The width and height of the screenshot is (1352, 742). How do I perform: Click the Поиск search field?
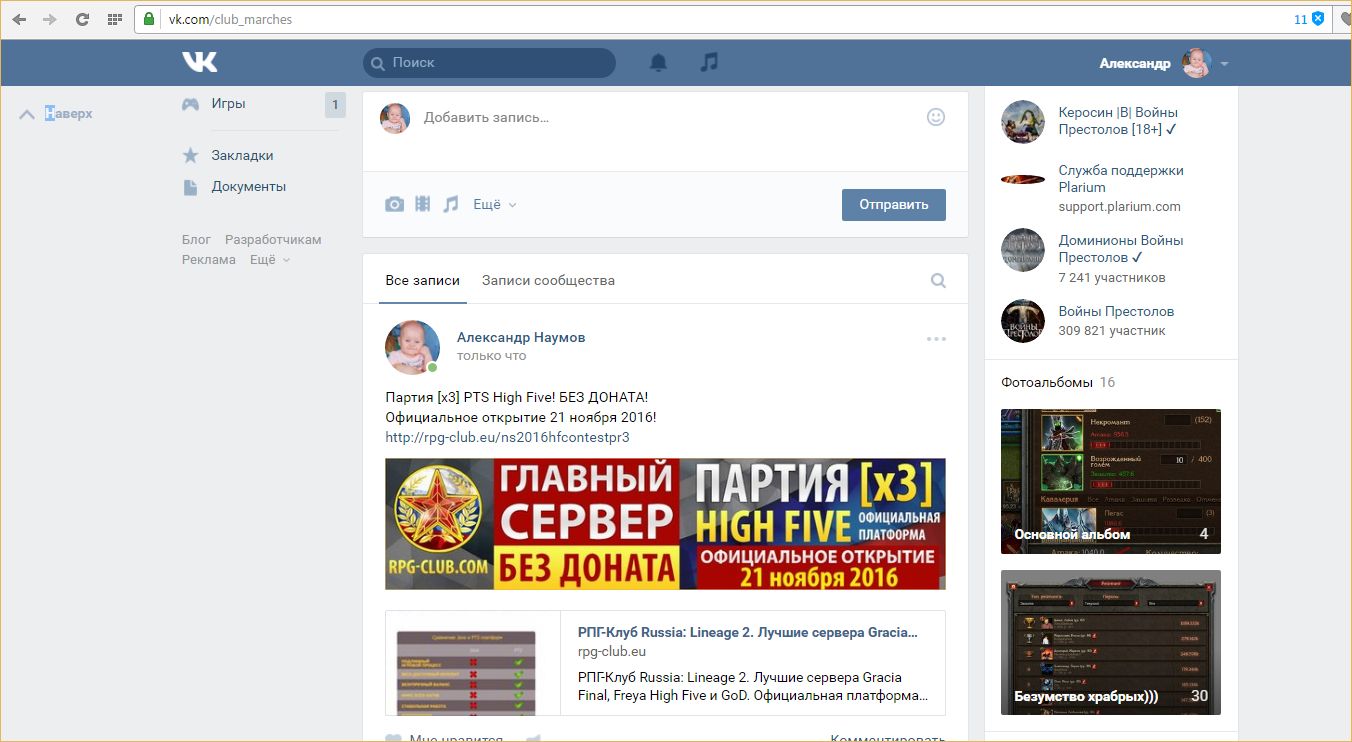point(489,63)
